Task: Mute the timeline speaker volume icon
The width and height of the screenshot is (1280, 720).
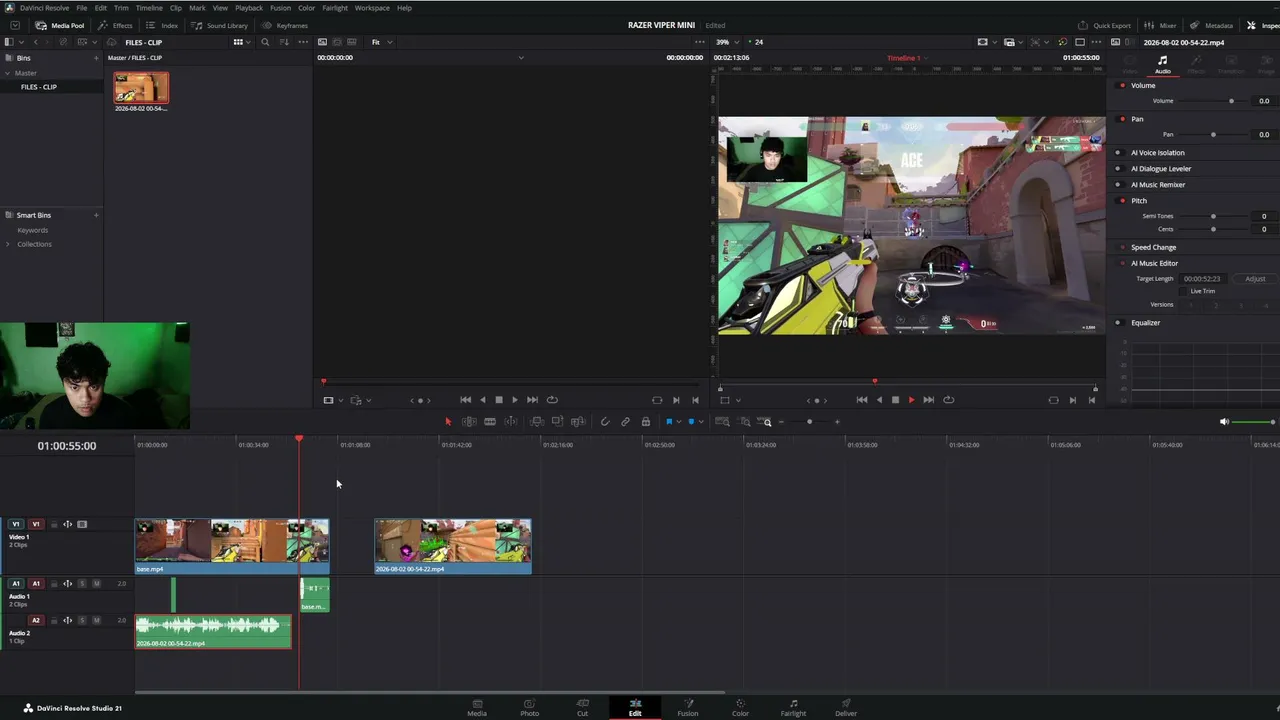Action: [x=1224, y=422]
